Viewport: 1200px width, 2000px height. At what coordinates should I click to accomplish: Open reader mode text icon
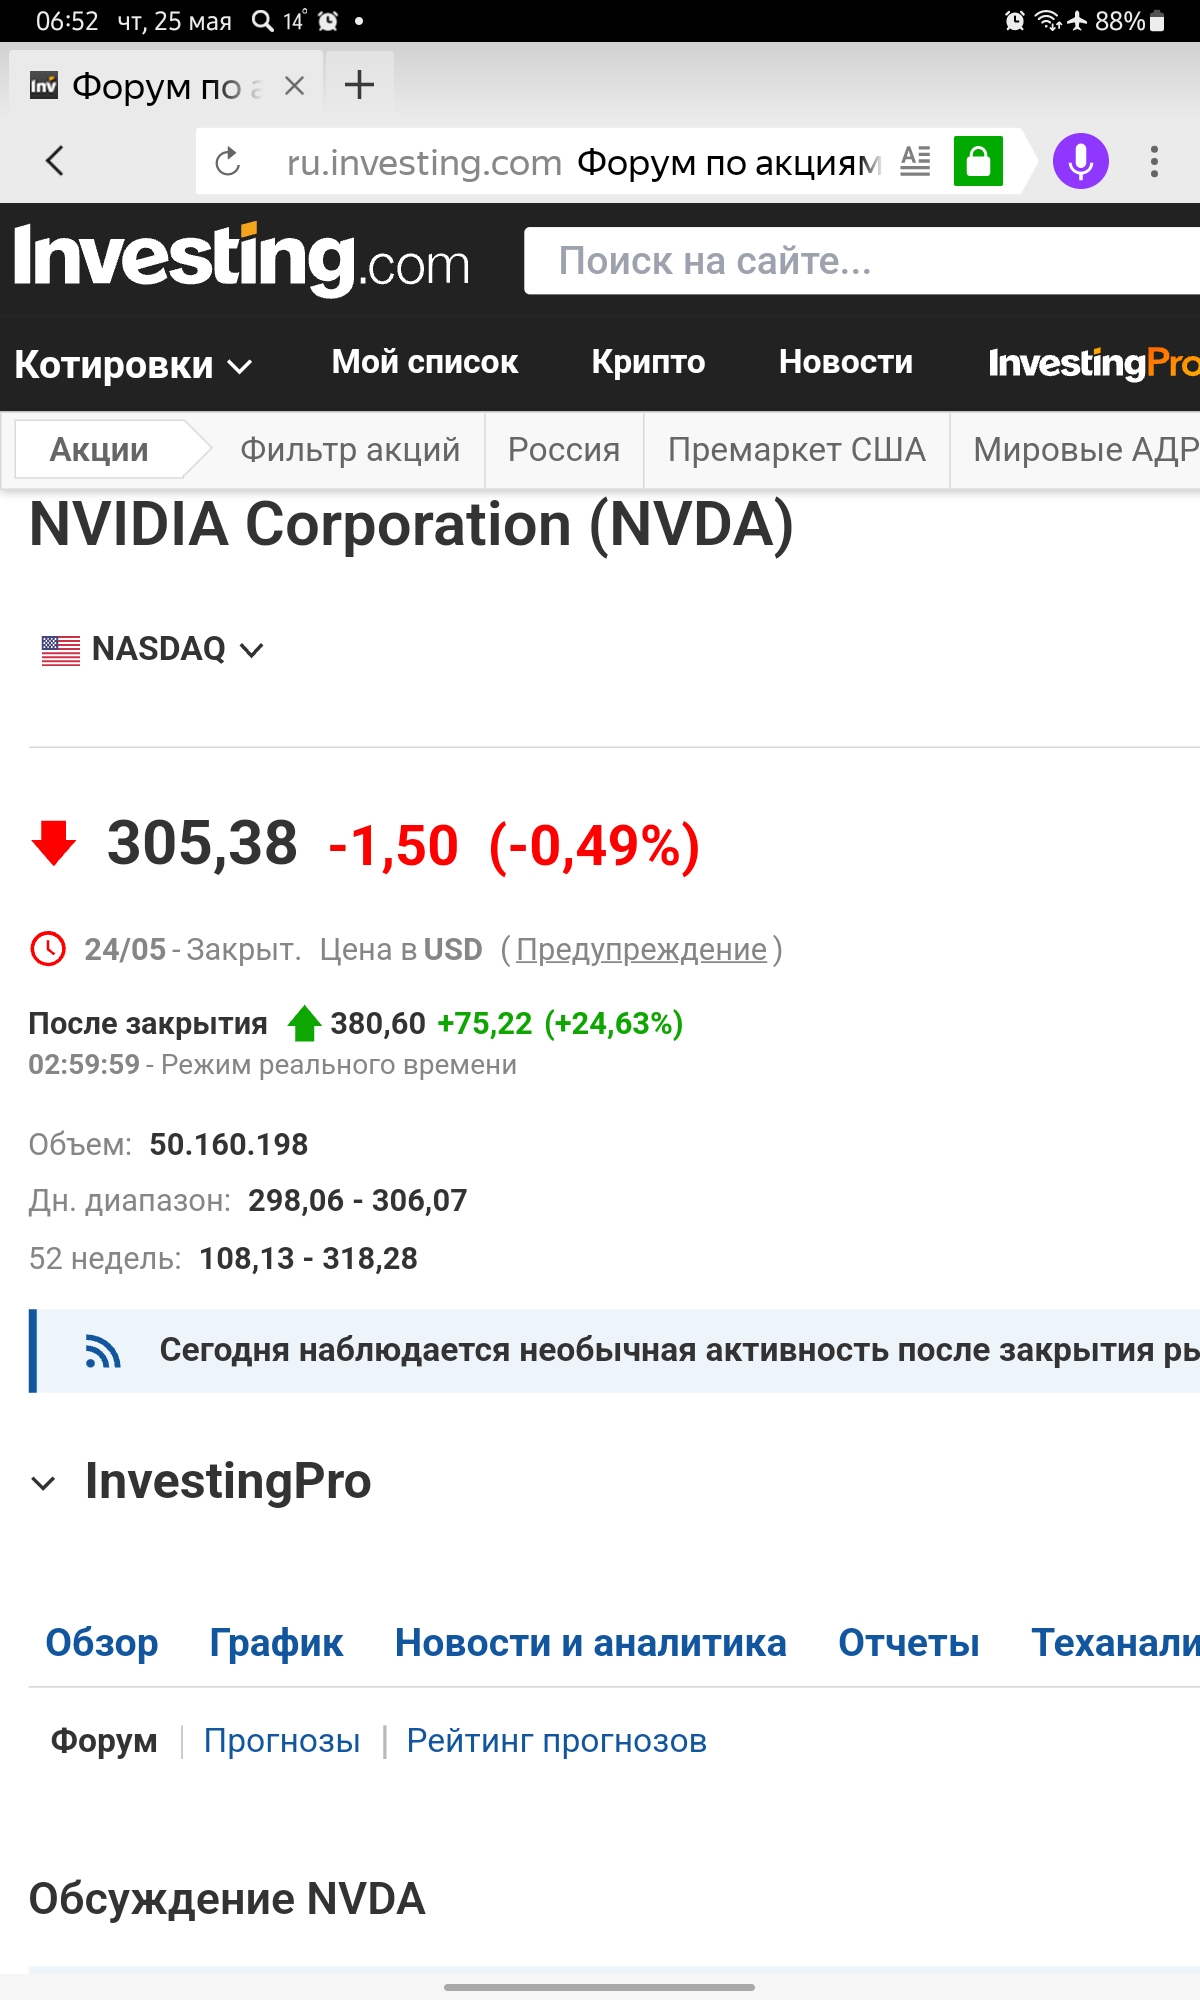tap(915, 161)
